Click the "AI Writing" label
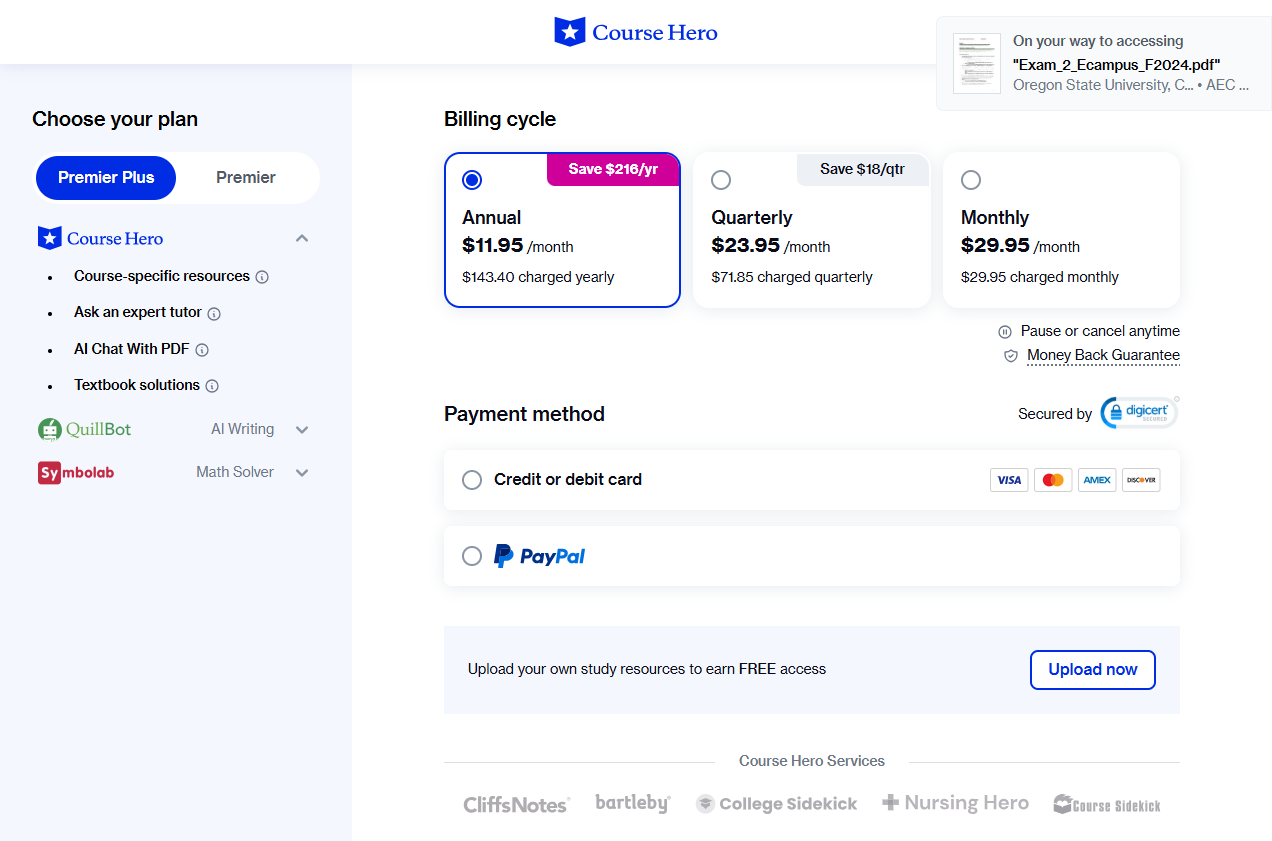 [x=242, y=429]
